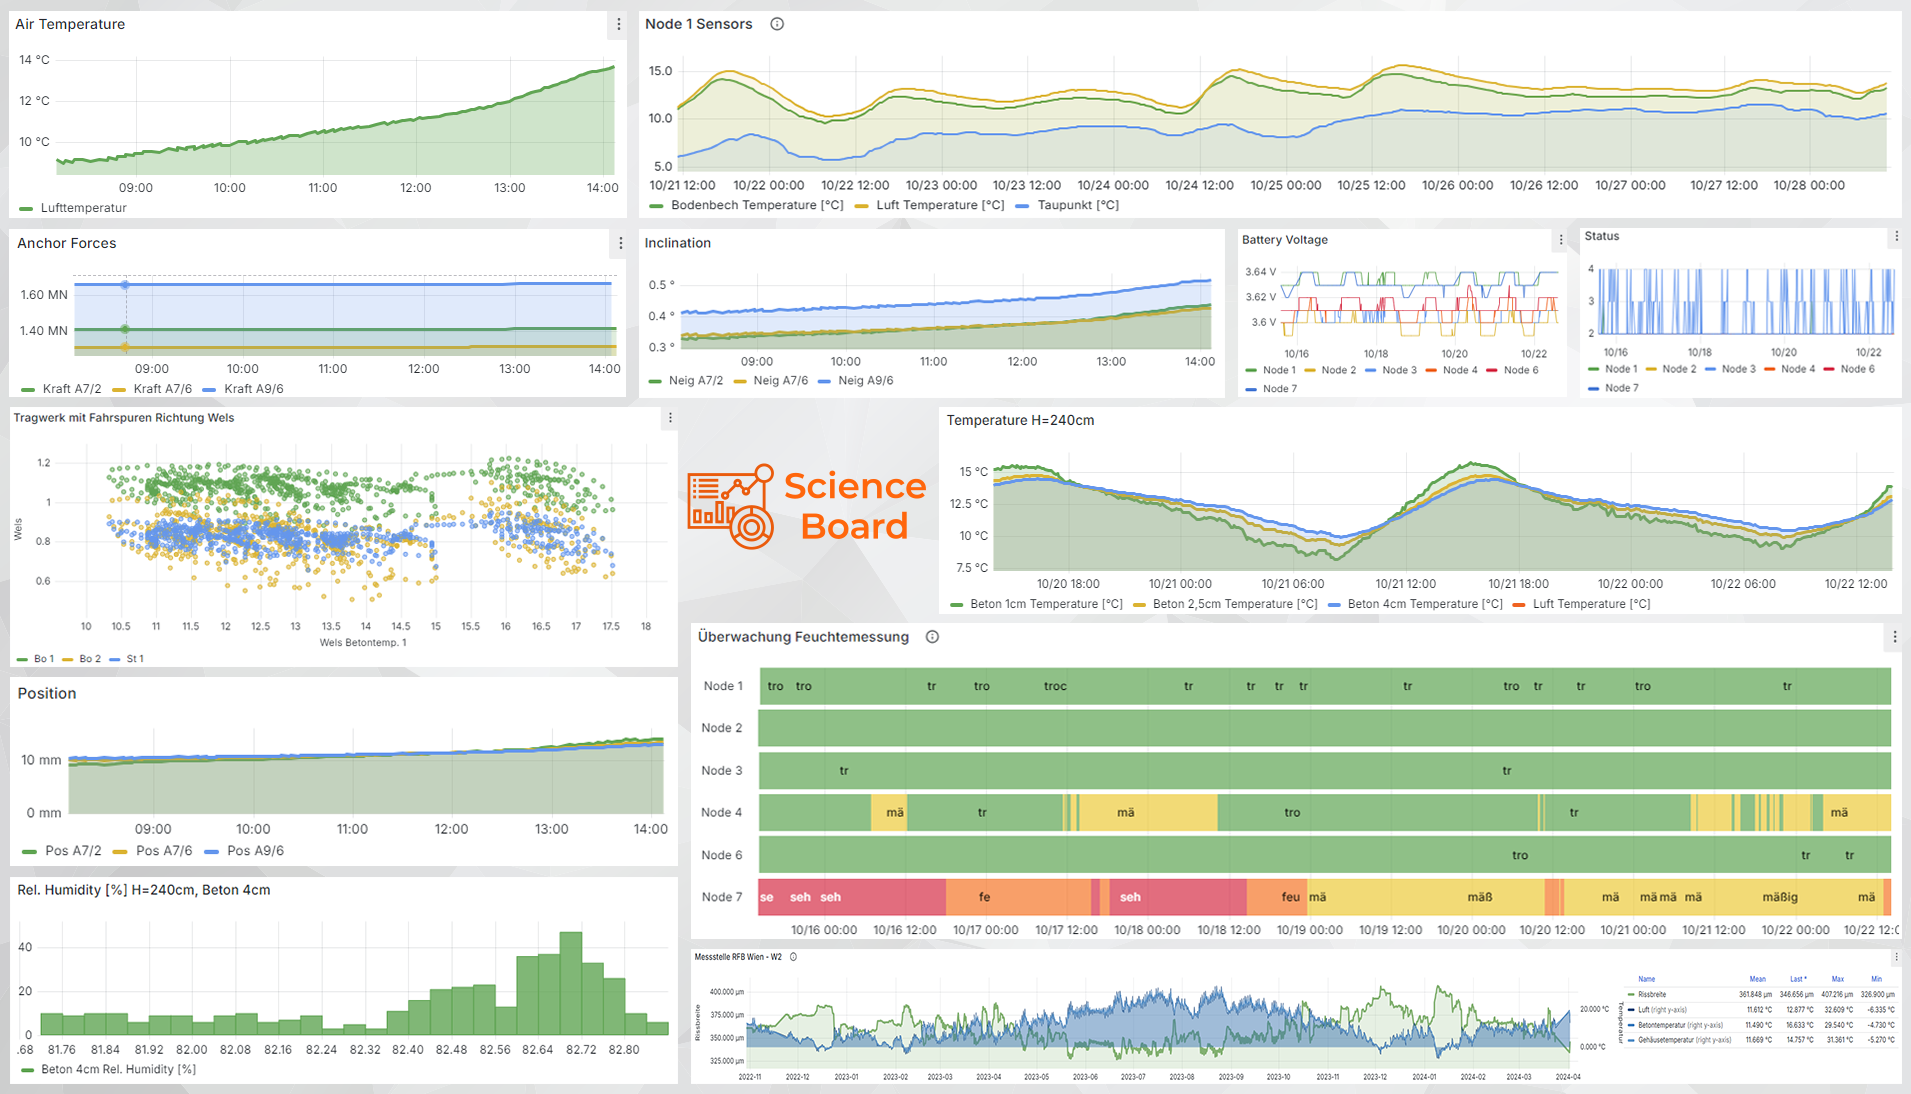Click the tallest histogram bar near 82.72
This screenshot has width=1911, height=1094.
point(571,983)
